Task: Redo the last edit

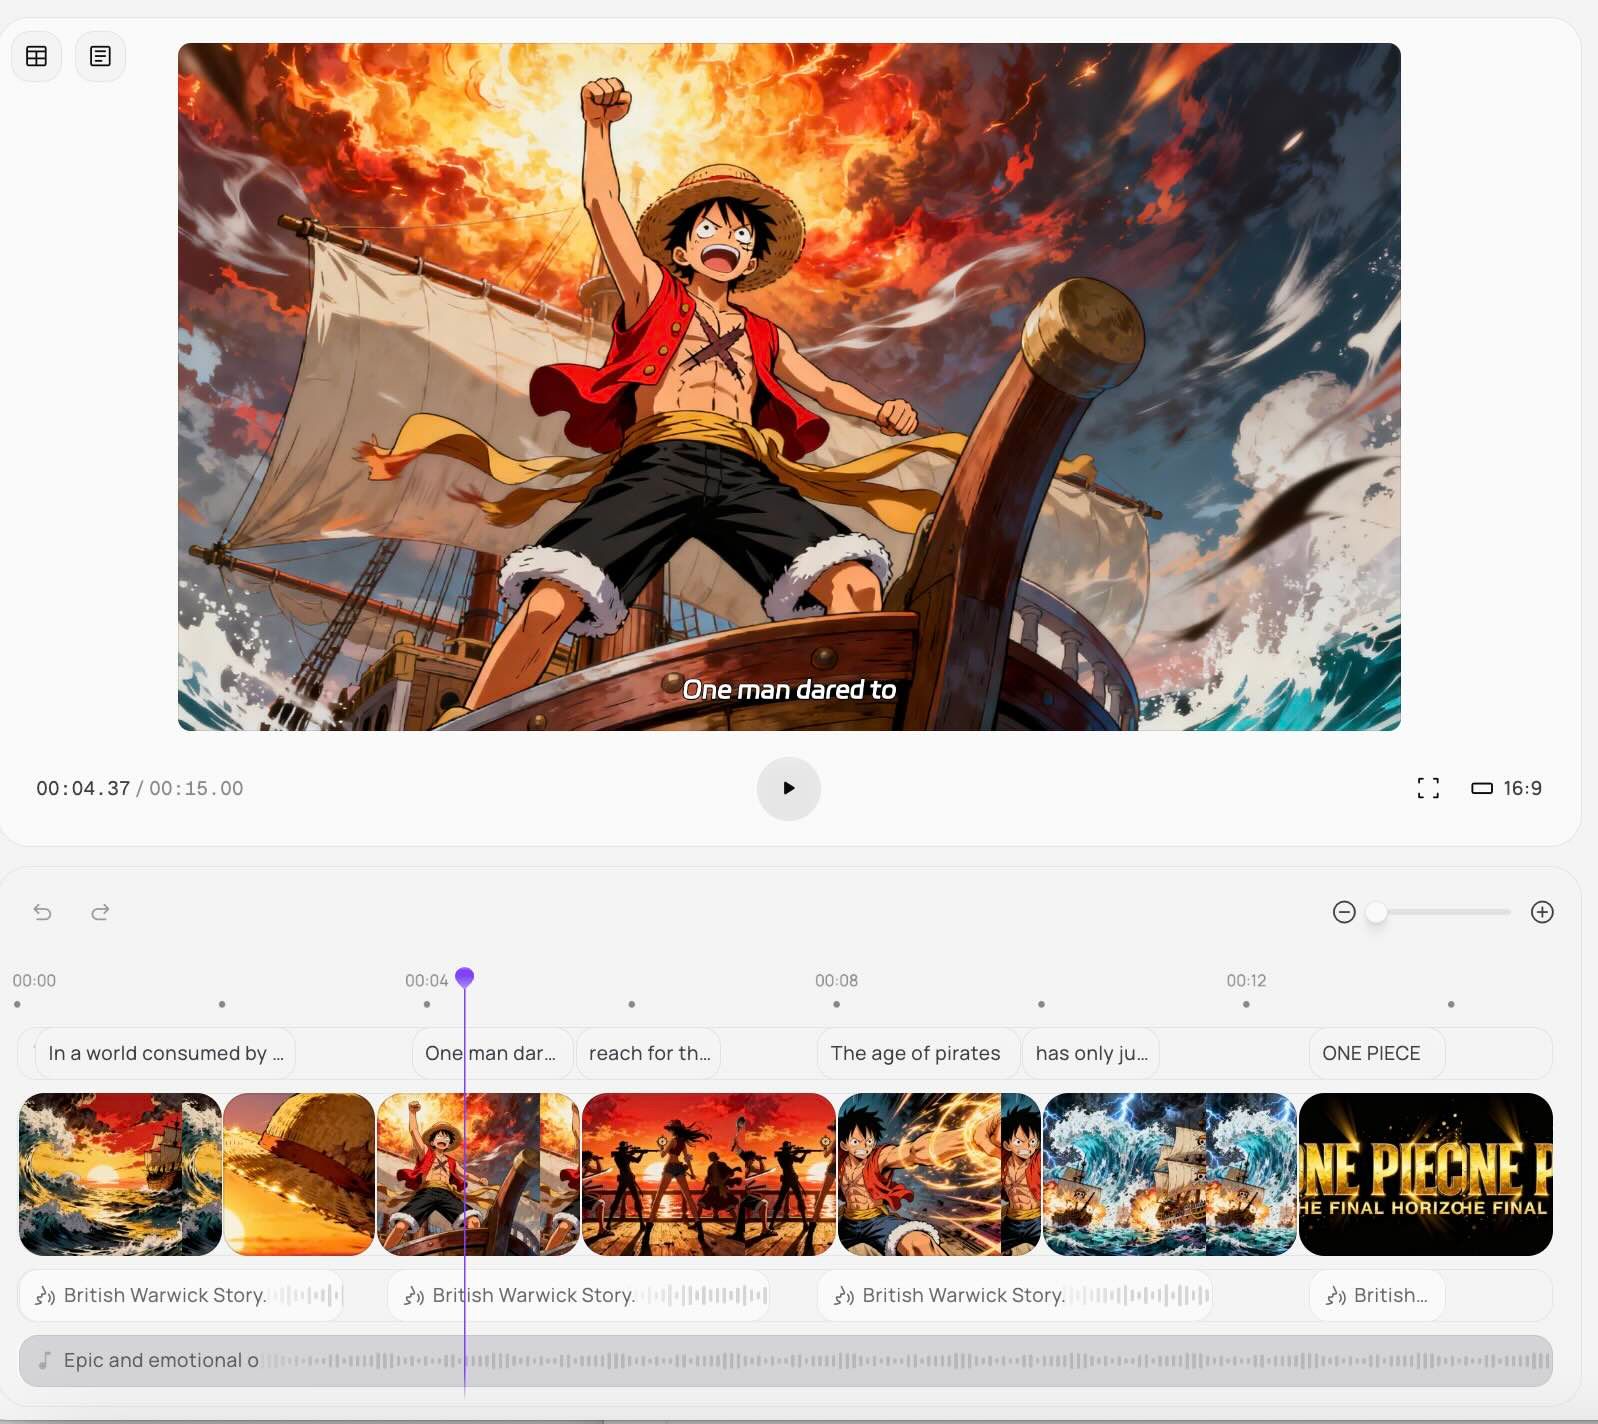Action: tap(100, 912)
